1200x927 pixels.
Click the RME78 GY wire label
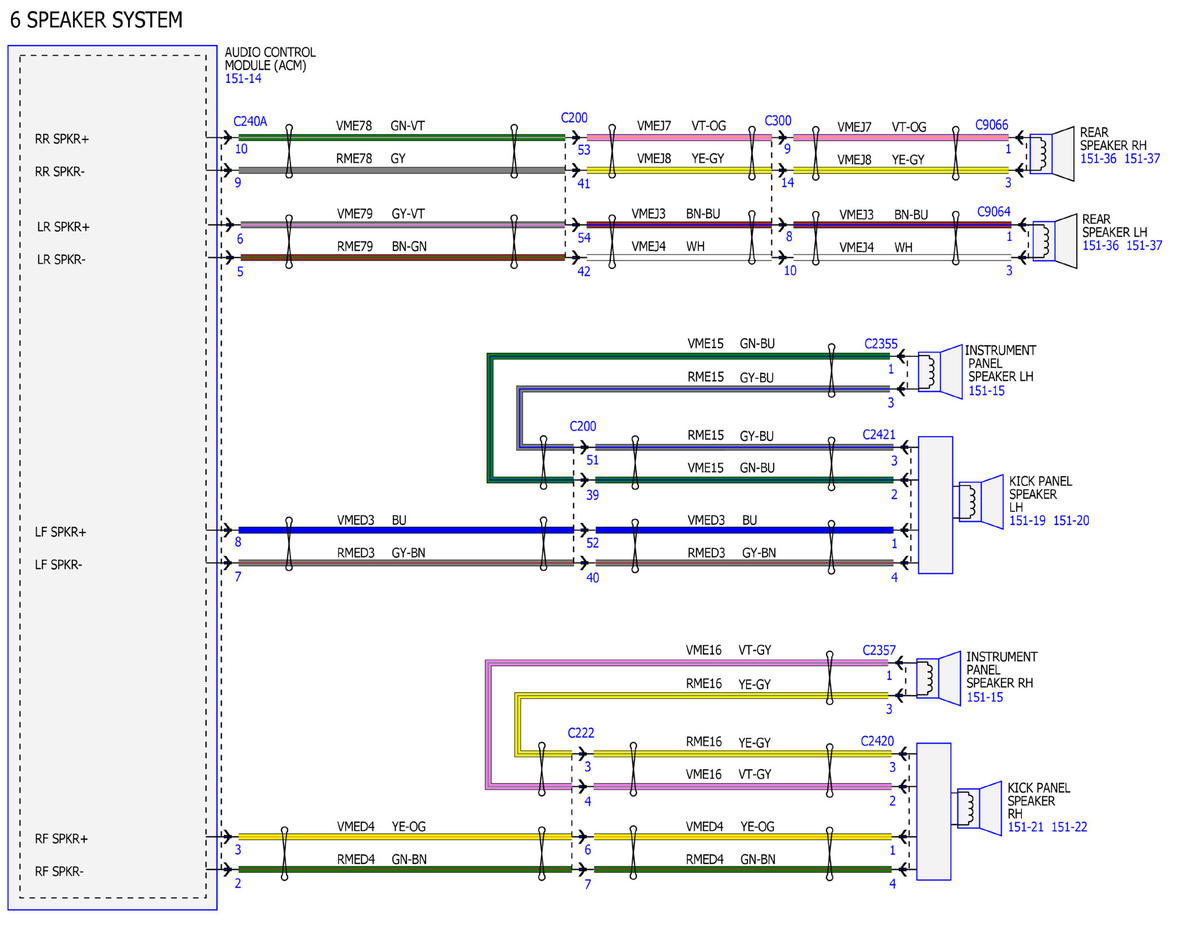[371, 159]
